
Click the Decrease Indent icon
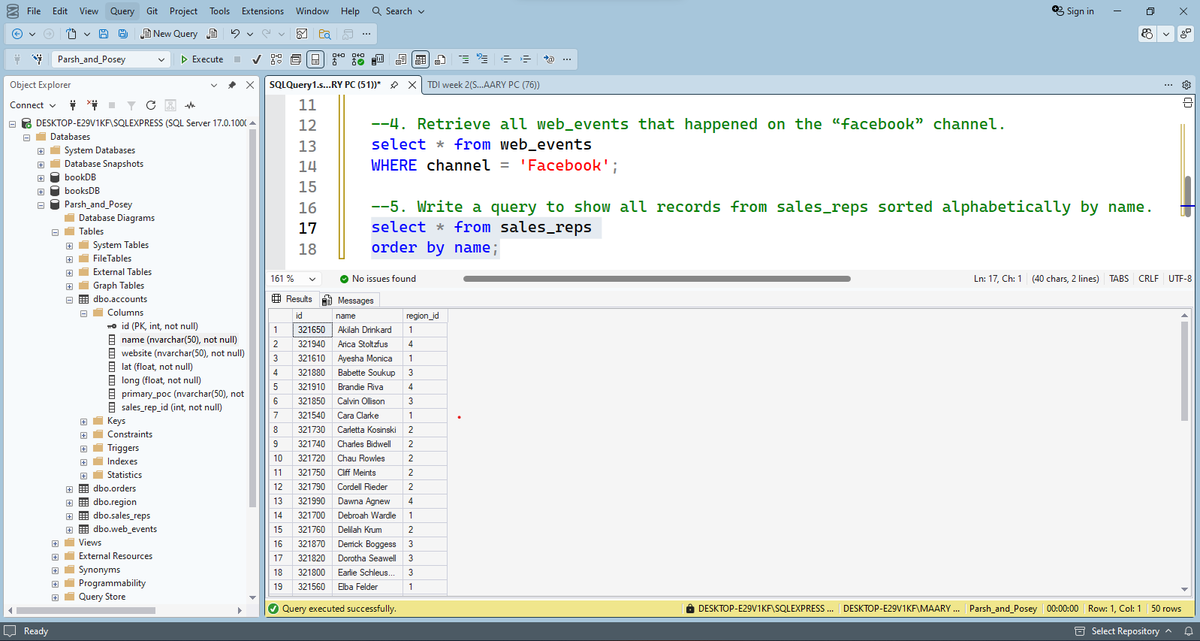tap(507, 59)
